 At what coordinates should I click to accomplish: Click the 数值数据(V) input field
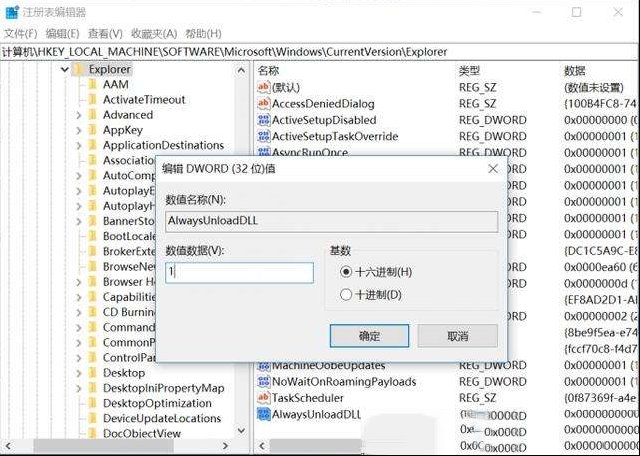click(240, 273)
